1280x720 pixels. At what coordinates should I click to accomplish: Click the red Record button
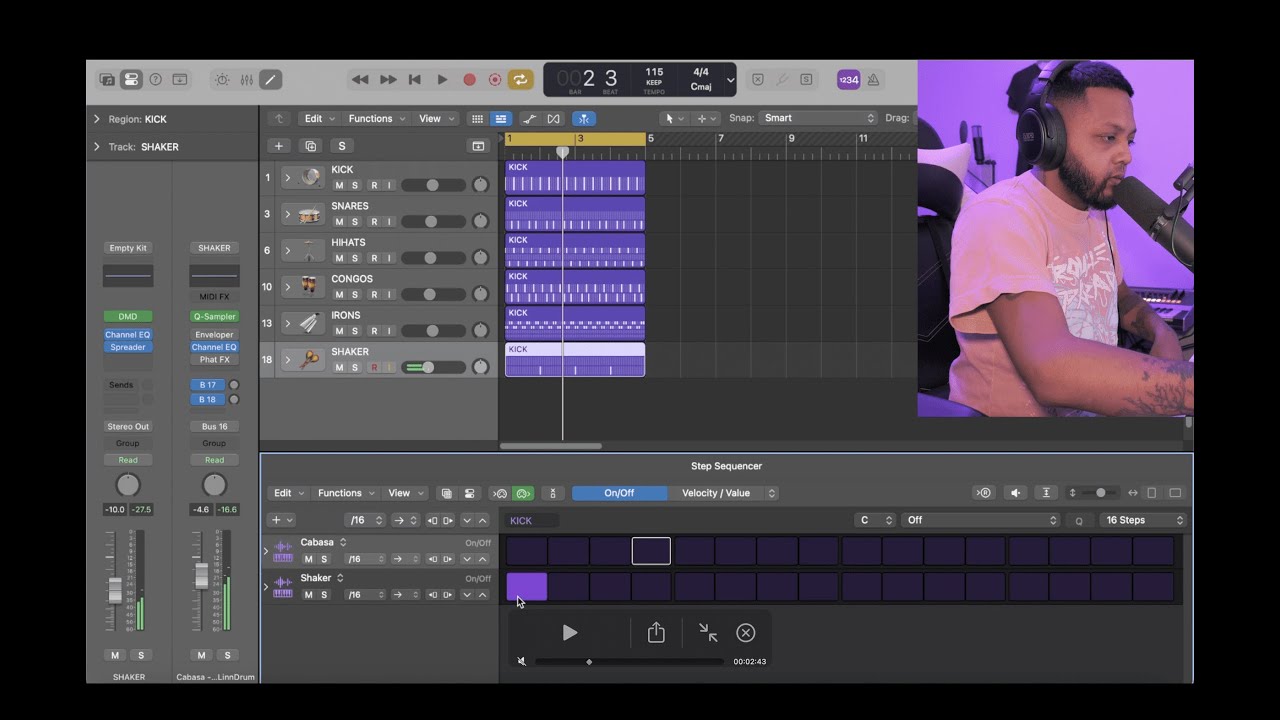coord(469,80)
